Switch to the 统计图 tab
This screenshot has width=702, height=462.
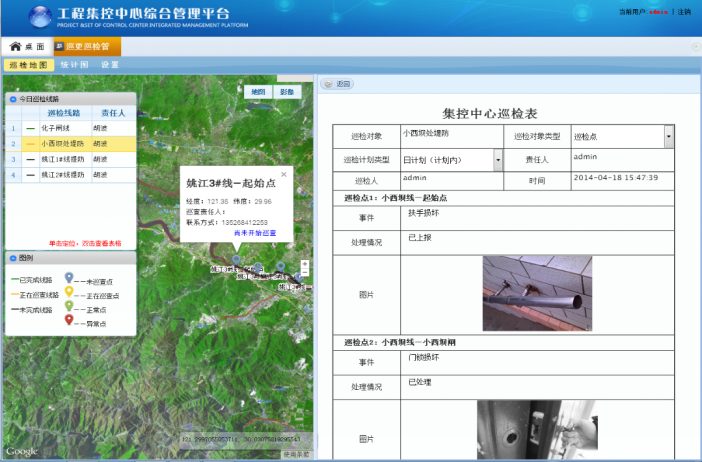(x=74, y=64)
